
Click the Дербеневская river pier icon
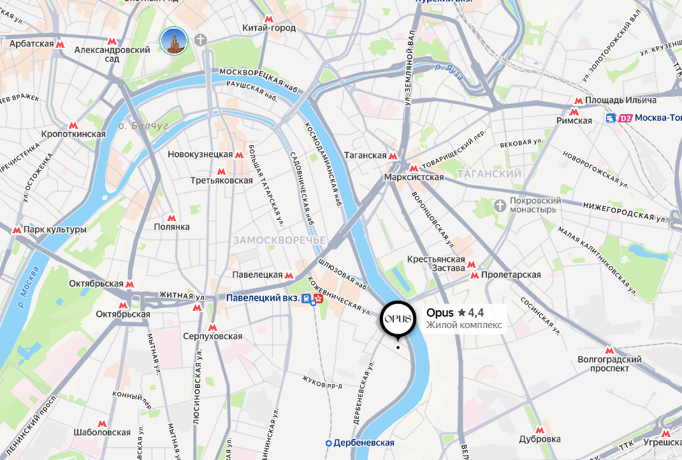329,443
